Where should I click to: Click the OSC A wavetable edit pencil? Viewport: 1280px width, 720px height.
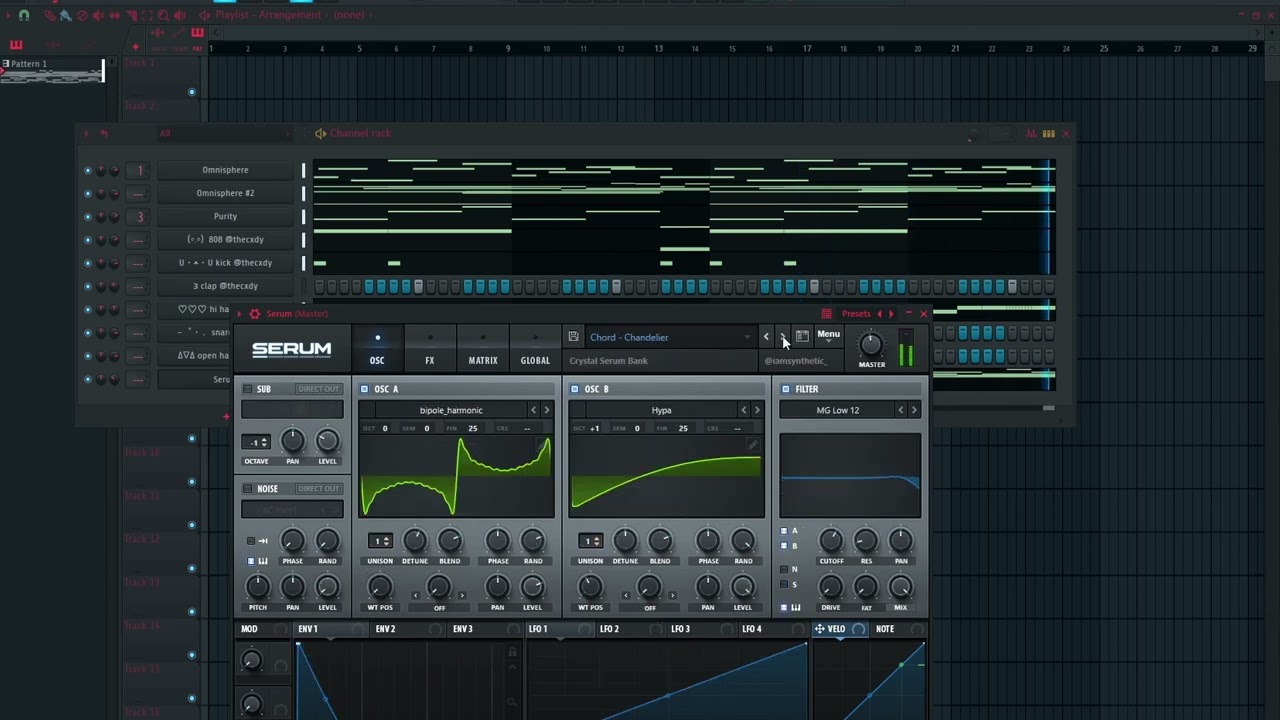543,445
